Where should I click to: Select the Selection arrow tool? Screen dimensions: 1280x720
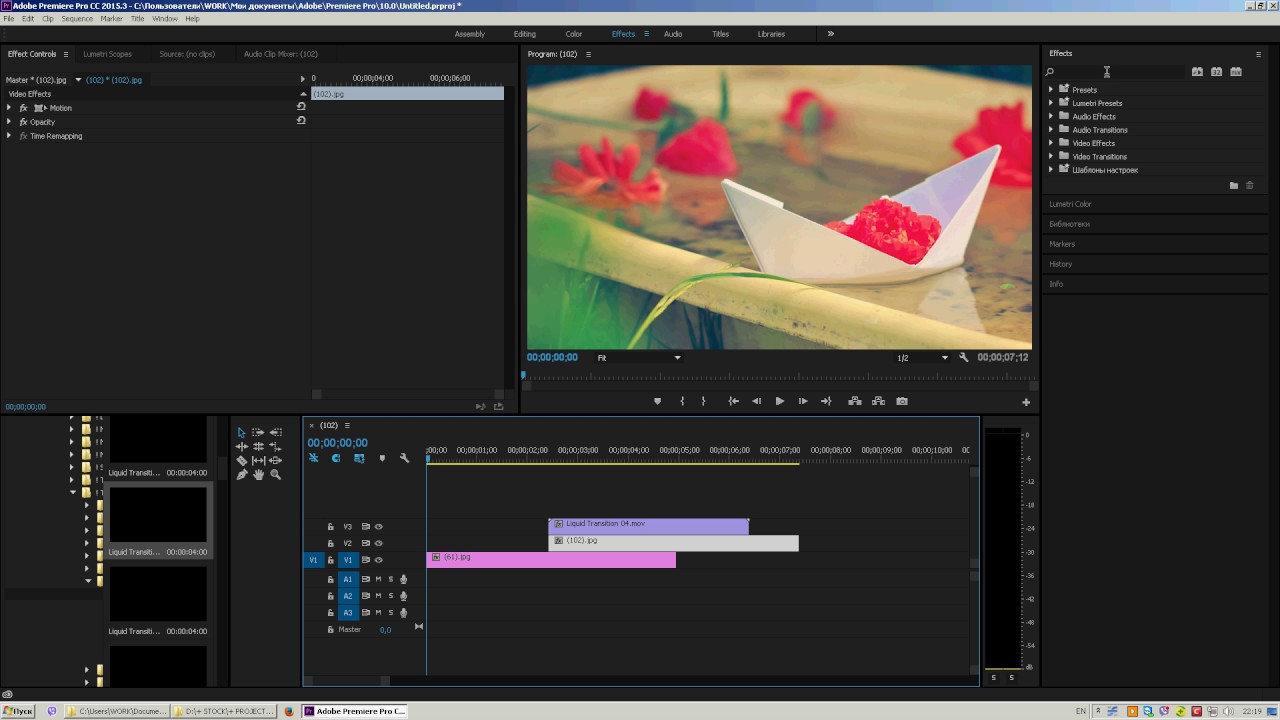coord(241,432)
